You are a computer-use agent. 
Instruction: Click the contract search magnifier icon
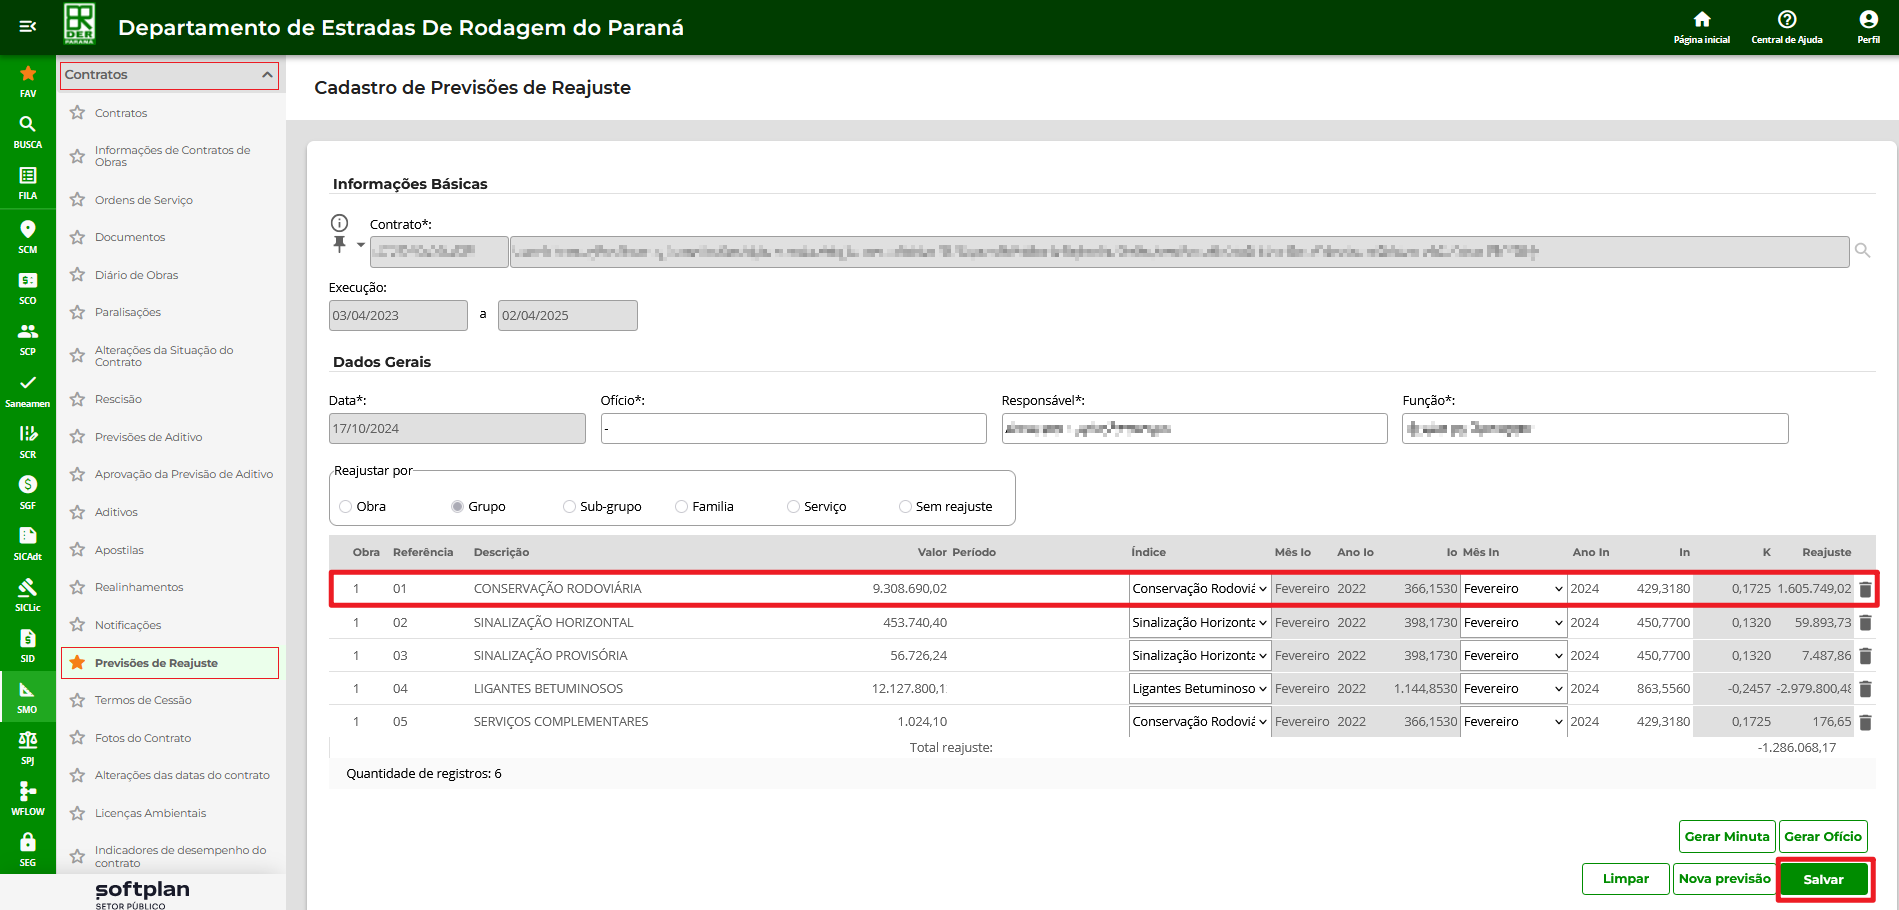tap(1862, 251)
